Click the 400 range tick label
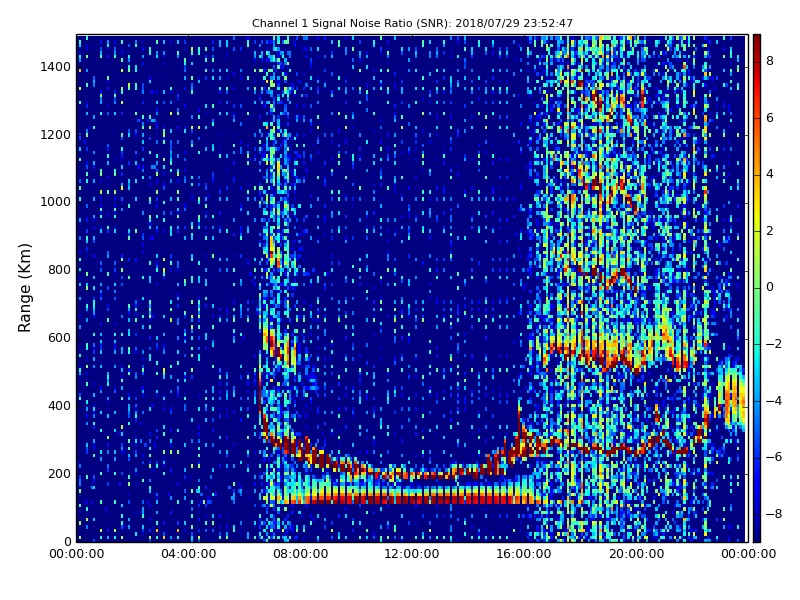The image size is (800, 600). tap(59, 406)
